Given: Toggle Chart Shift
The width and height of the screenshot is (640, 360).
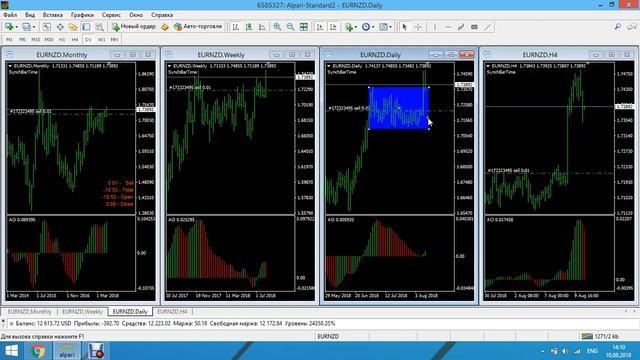Looking at the screenshot, I should 333,27.
